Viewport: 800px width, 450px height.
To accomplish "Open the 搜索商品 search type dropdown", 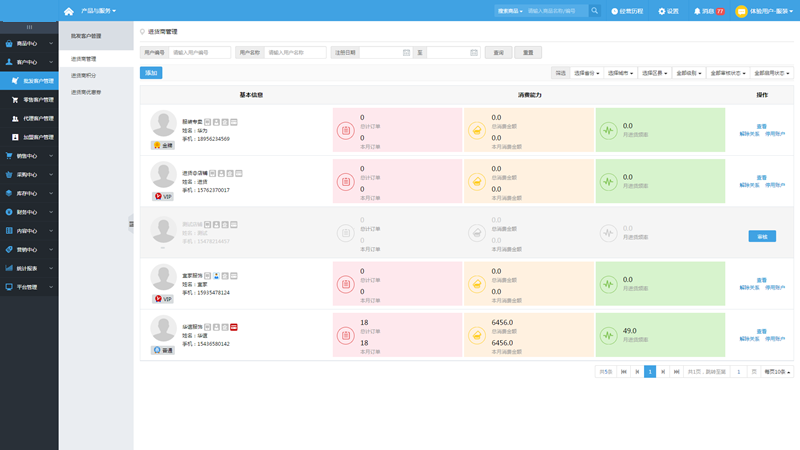I will tap(510, 11).
